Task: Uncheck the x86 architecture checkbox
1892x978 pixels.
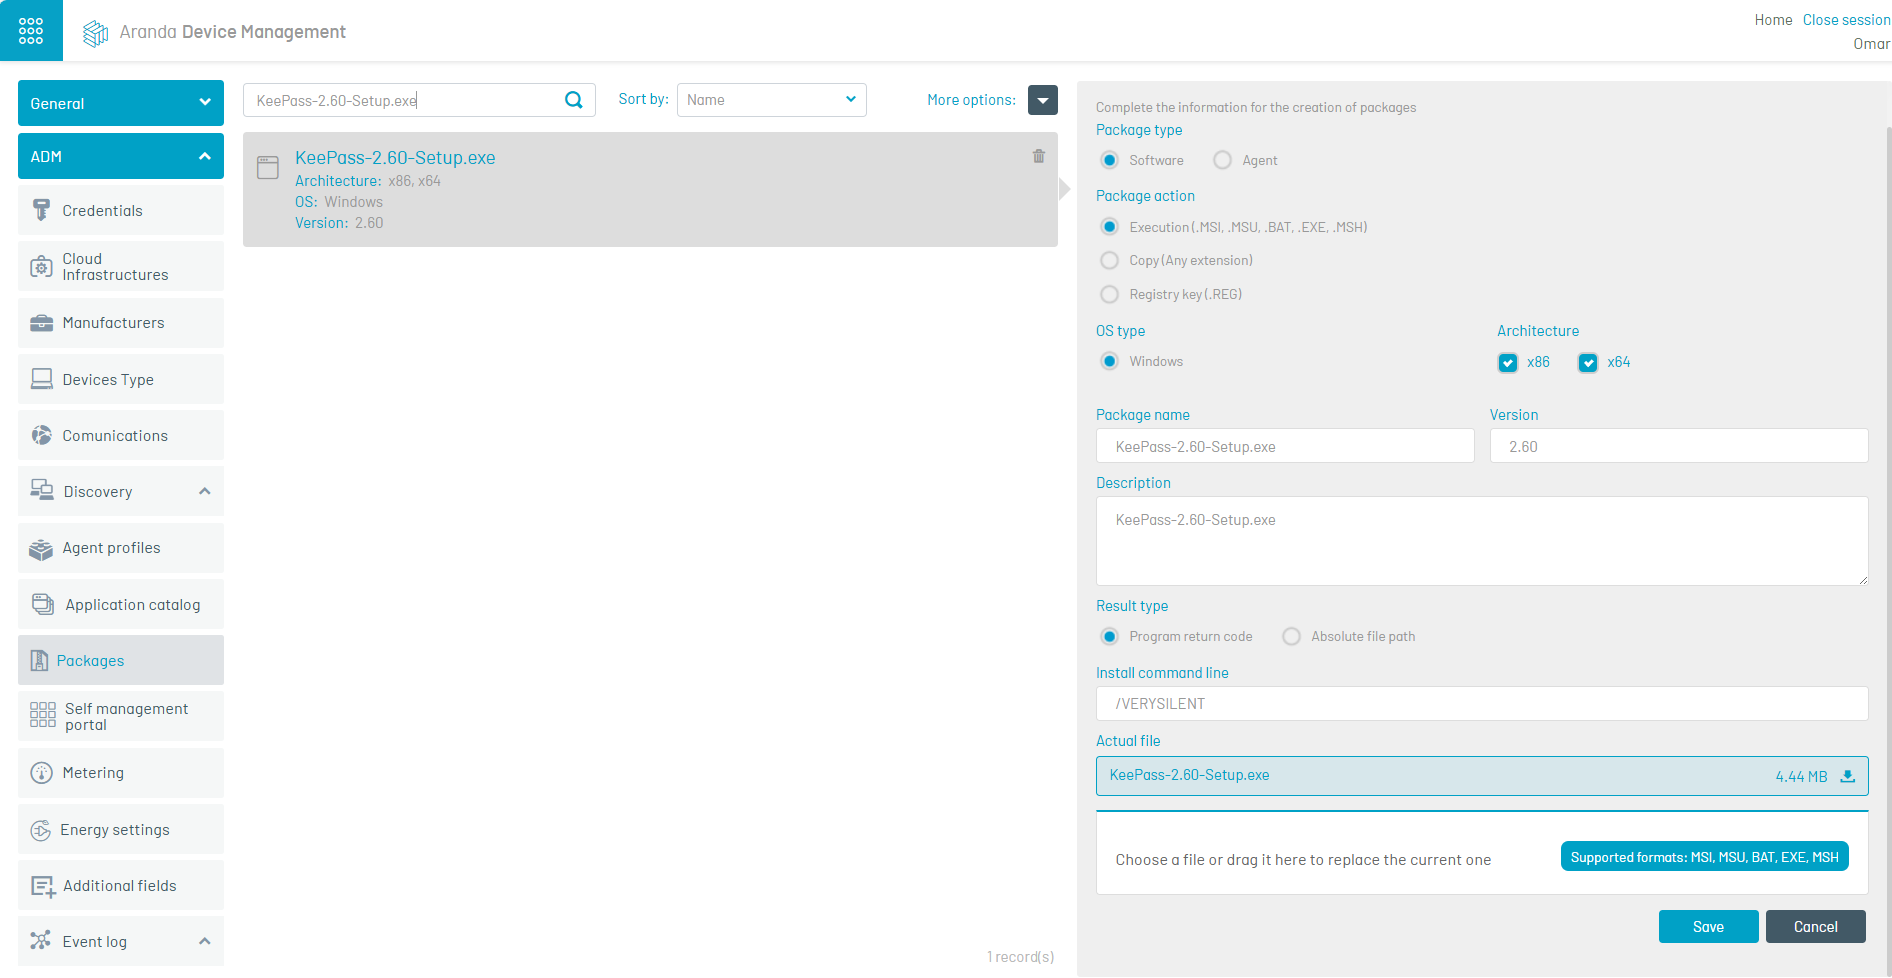Action: click(x=1507, y=363)
